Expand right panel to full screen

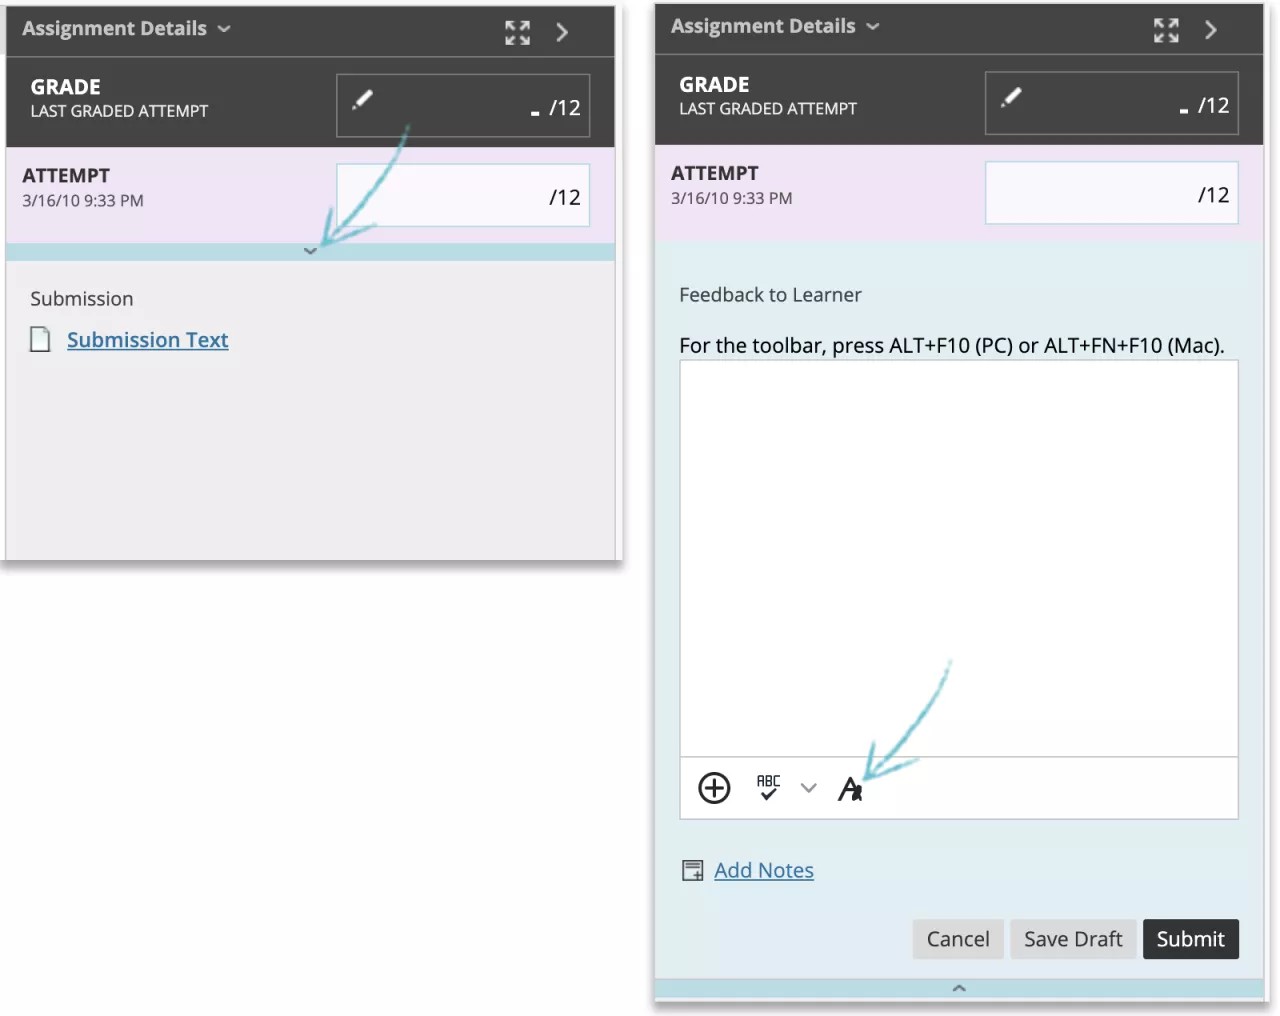click(1166, 30)
